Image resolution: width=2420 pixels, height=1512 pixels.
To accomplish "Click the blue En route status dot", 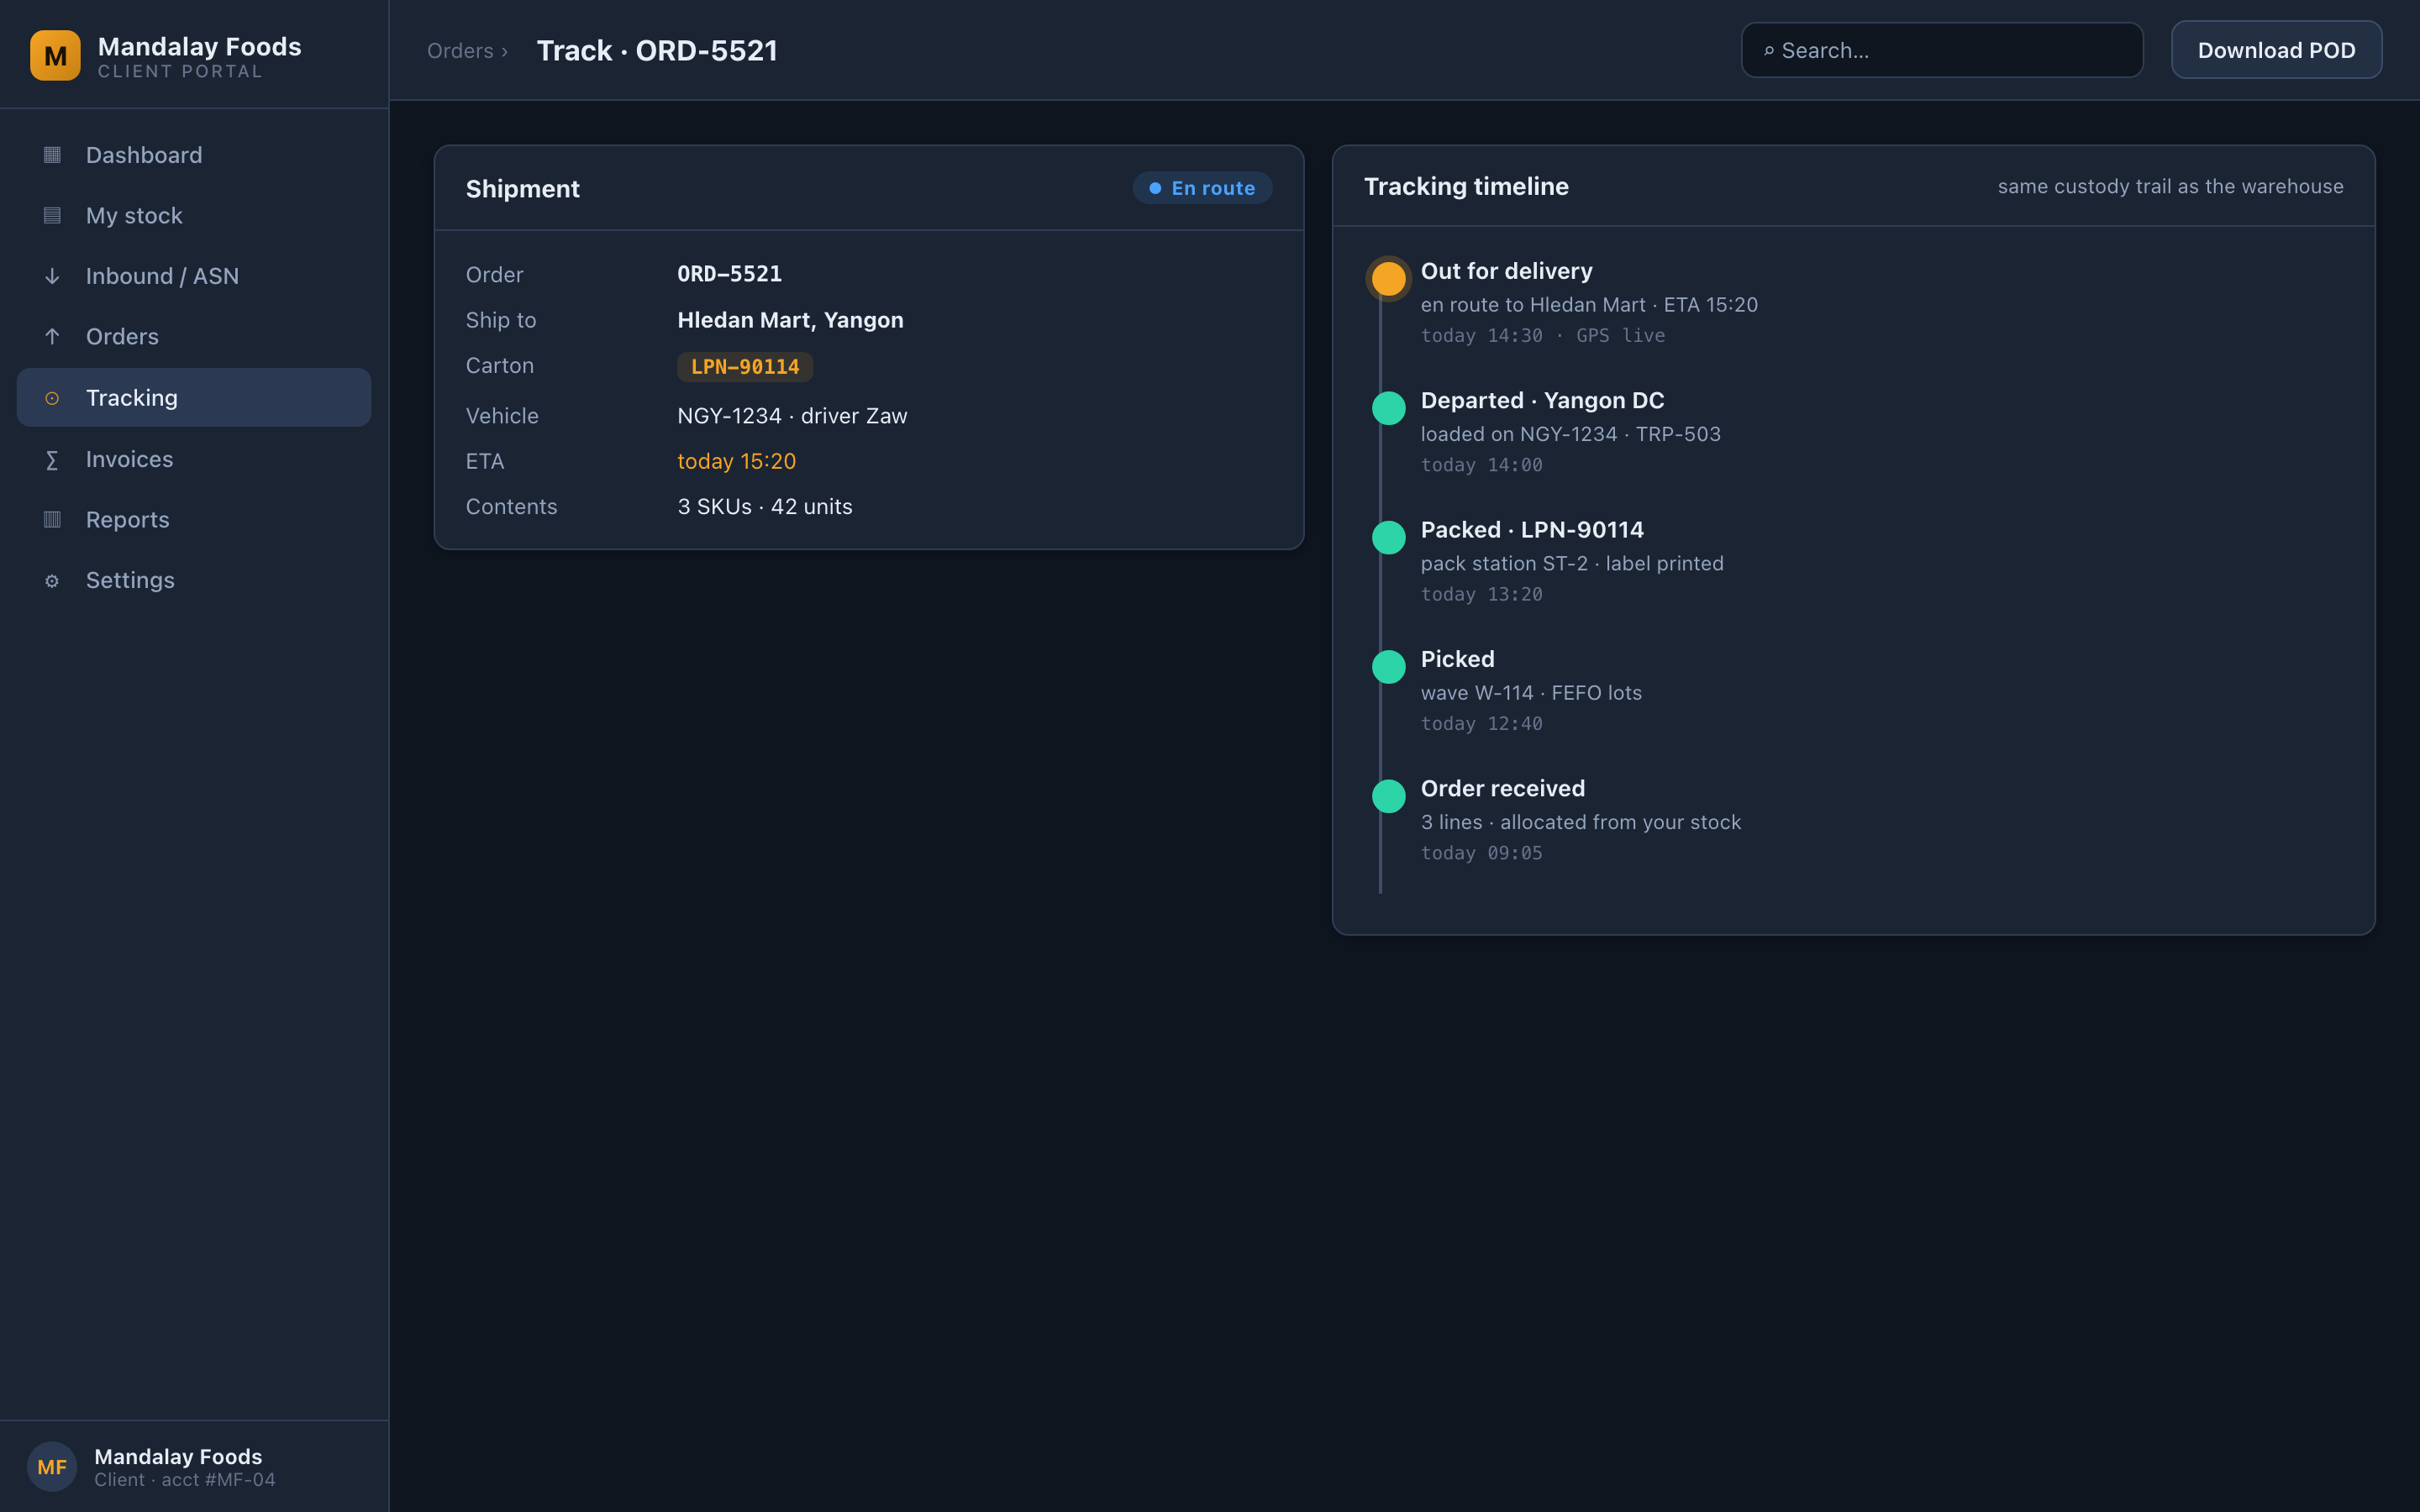I will click(x=1155, y=188).
